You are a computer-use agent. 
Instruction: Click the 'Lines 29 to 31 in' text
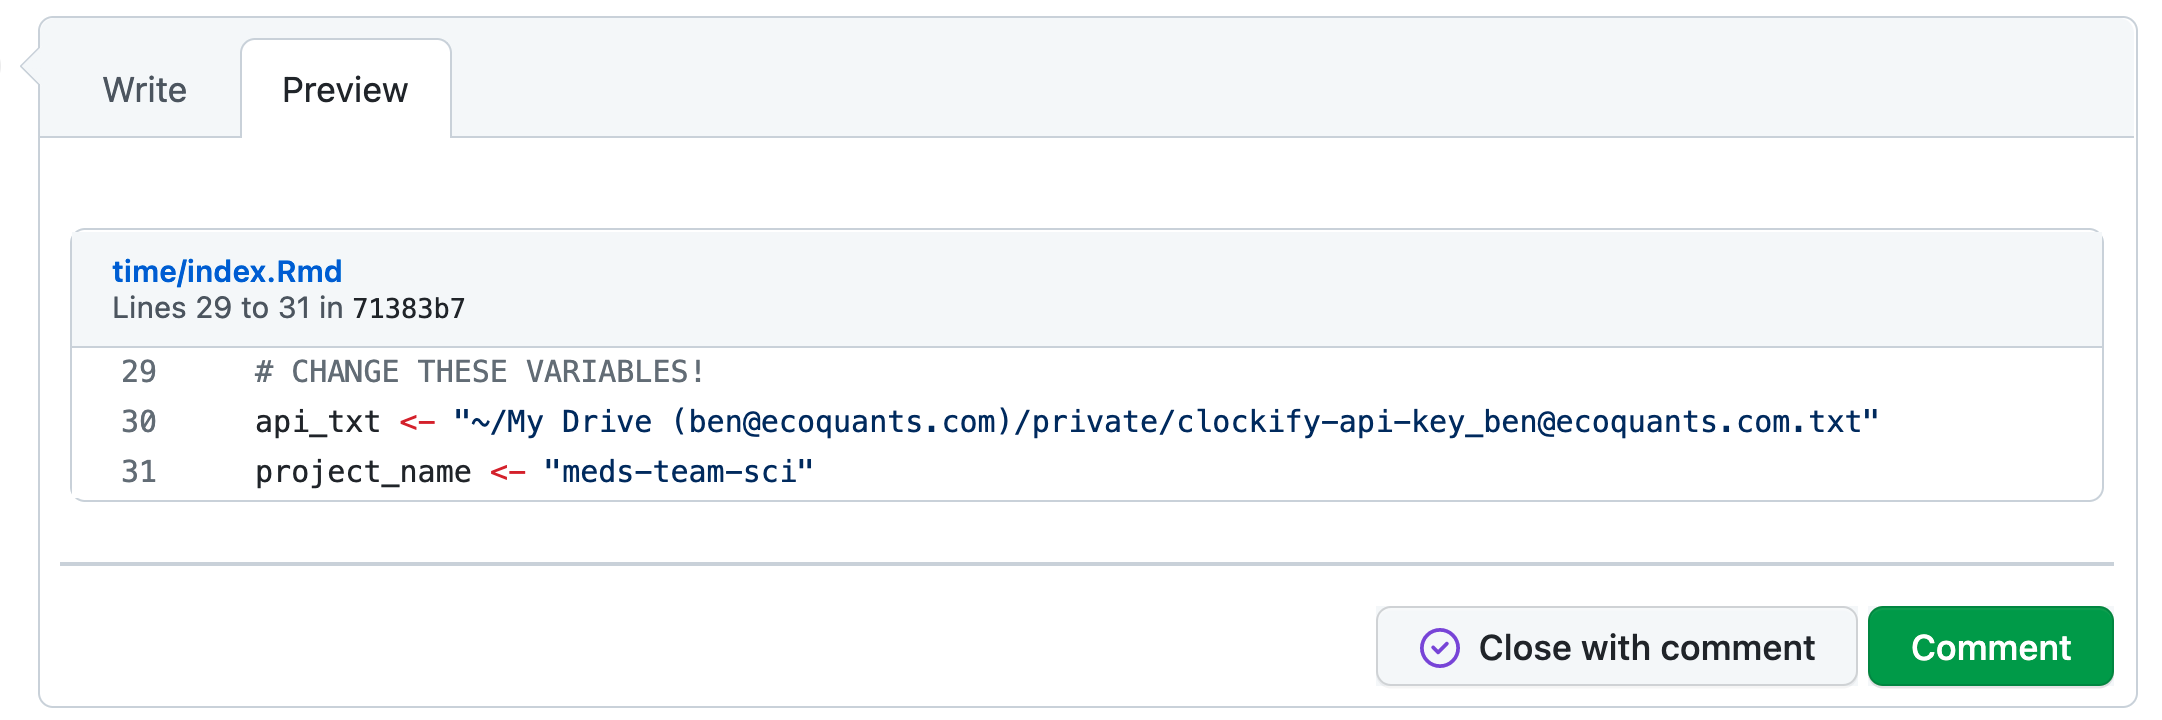[228, 308]
